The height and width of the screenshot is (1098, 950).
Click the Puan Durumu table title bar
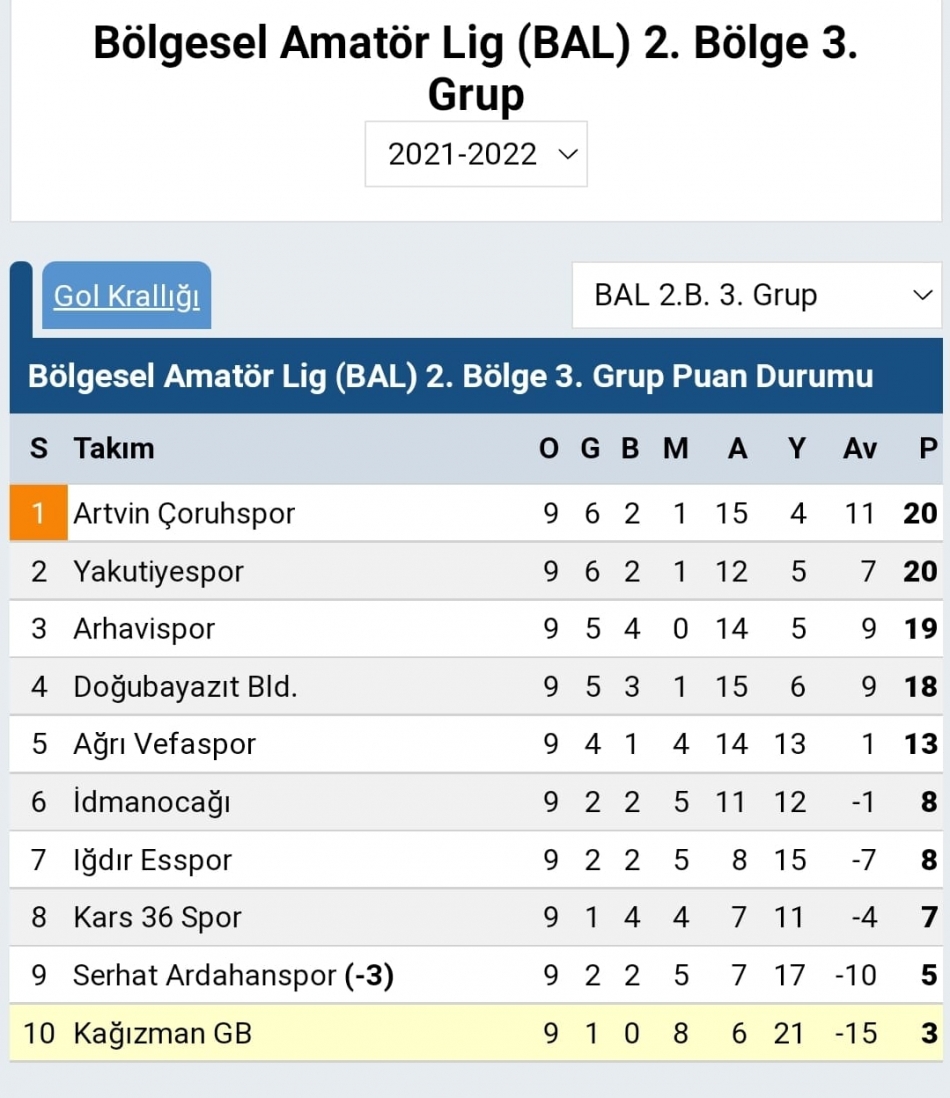[450, 376]
